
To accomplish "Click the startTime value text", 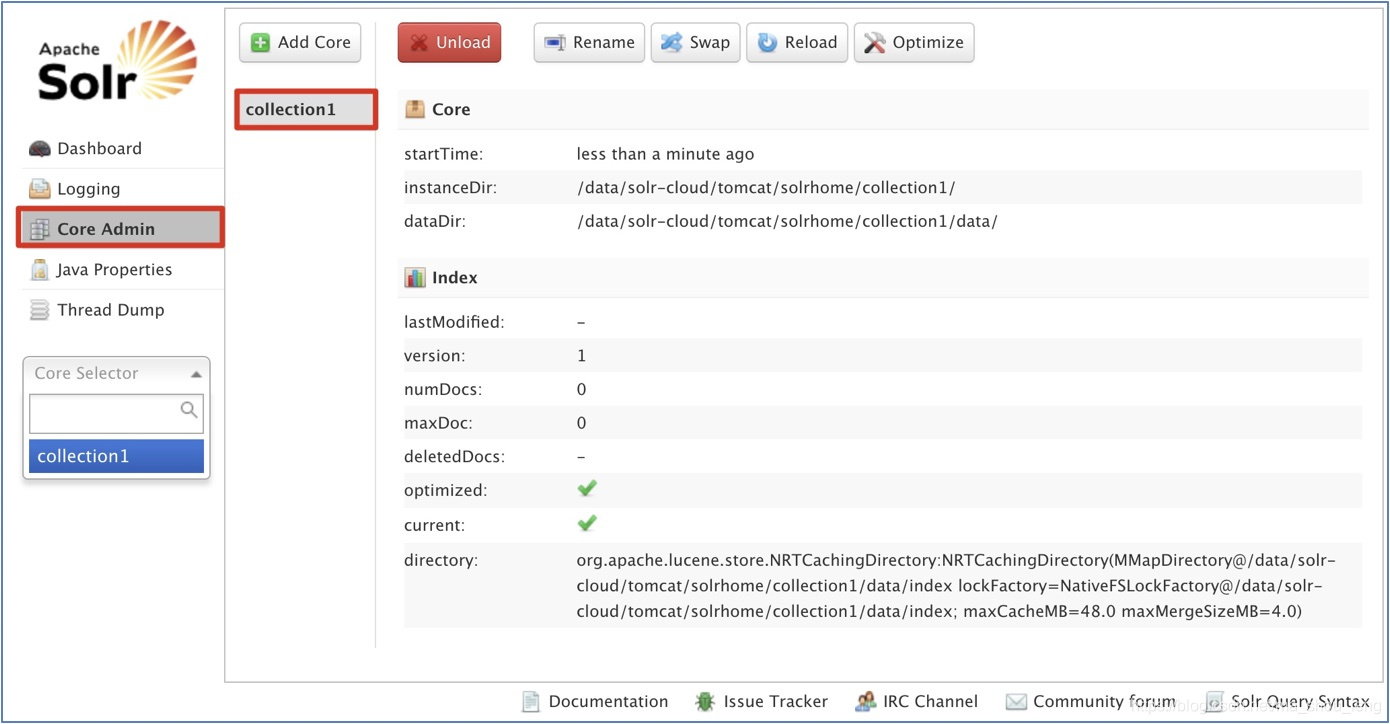I will click(665, 154).
